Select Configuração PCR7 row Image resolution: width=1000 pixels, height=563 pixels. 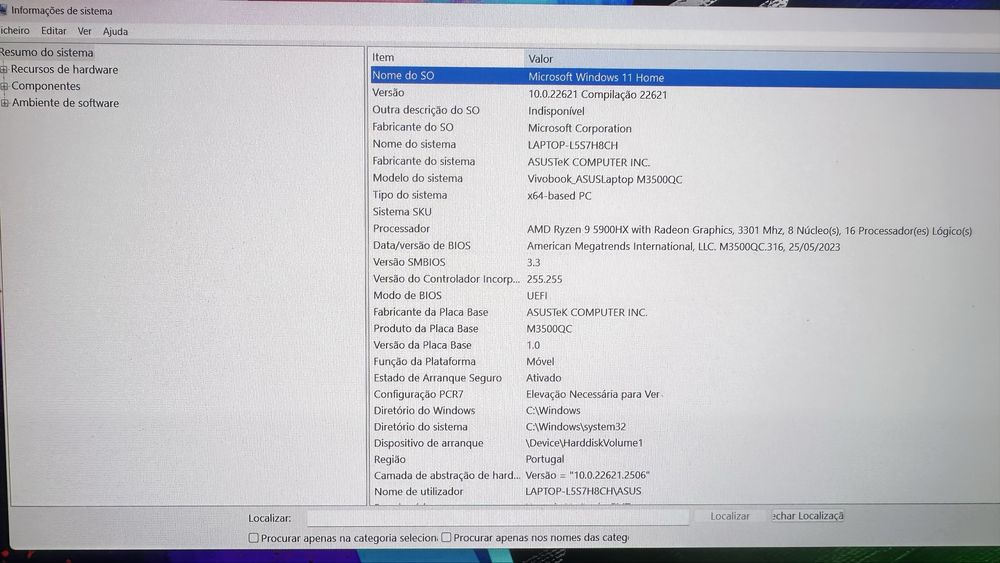tap(685, 394)
